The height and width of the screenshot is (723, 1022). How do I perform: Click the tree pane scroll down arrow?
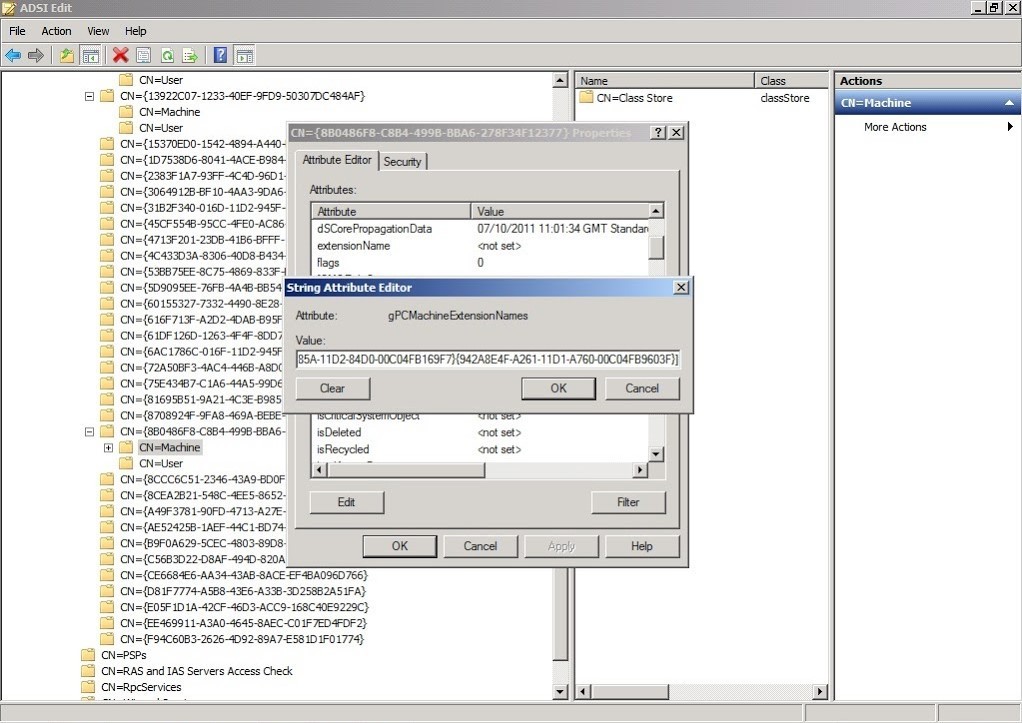coord(560,692)
